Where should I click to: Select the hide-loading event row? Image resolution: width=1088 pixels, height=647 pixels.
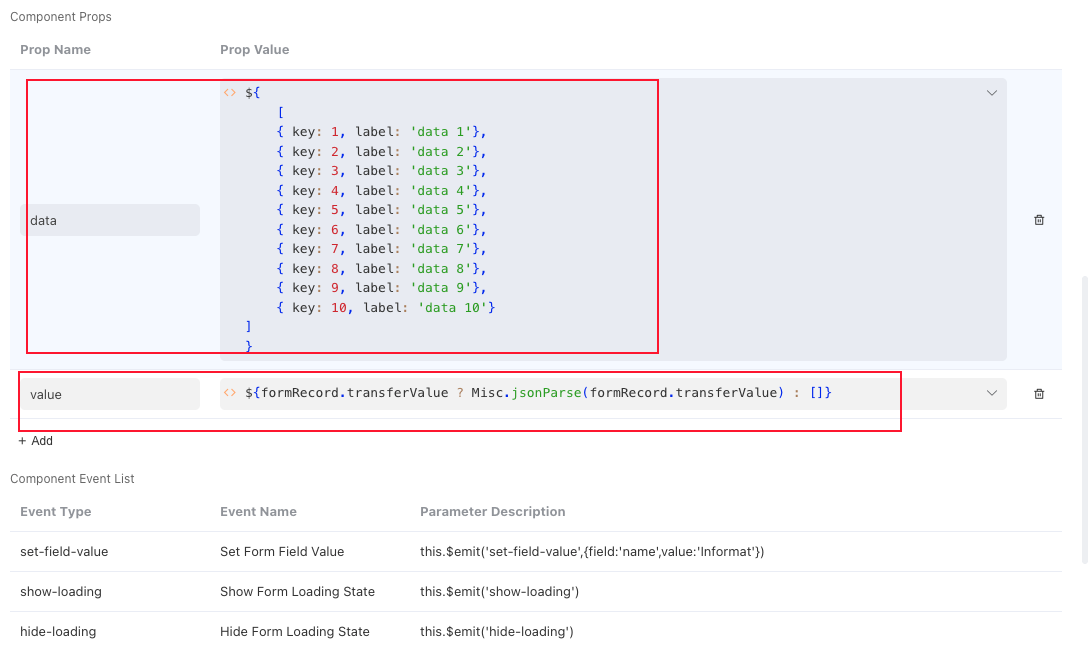tap(300, 631)
